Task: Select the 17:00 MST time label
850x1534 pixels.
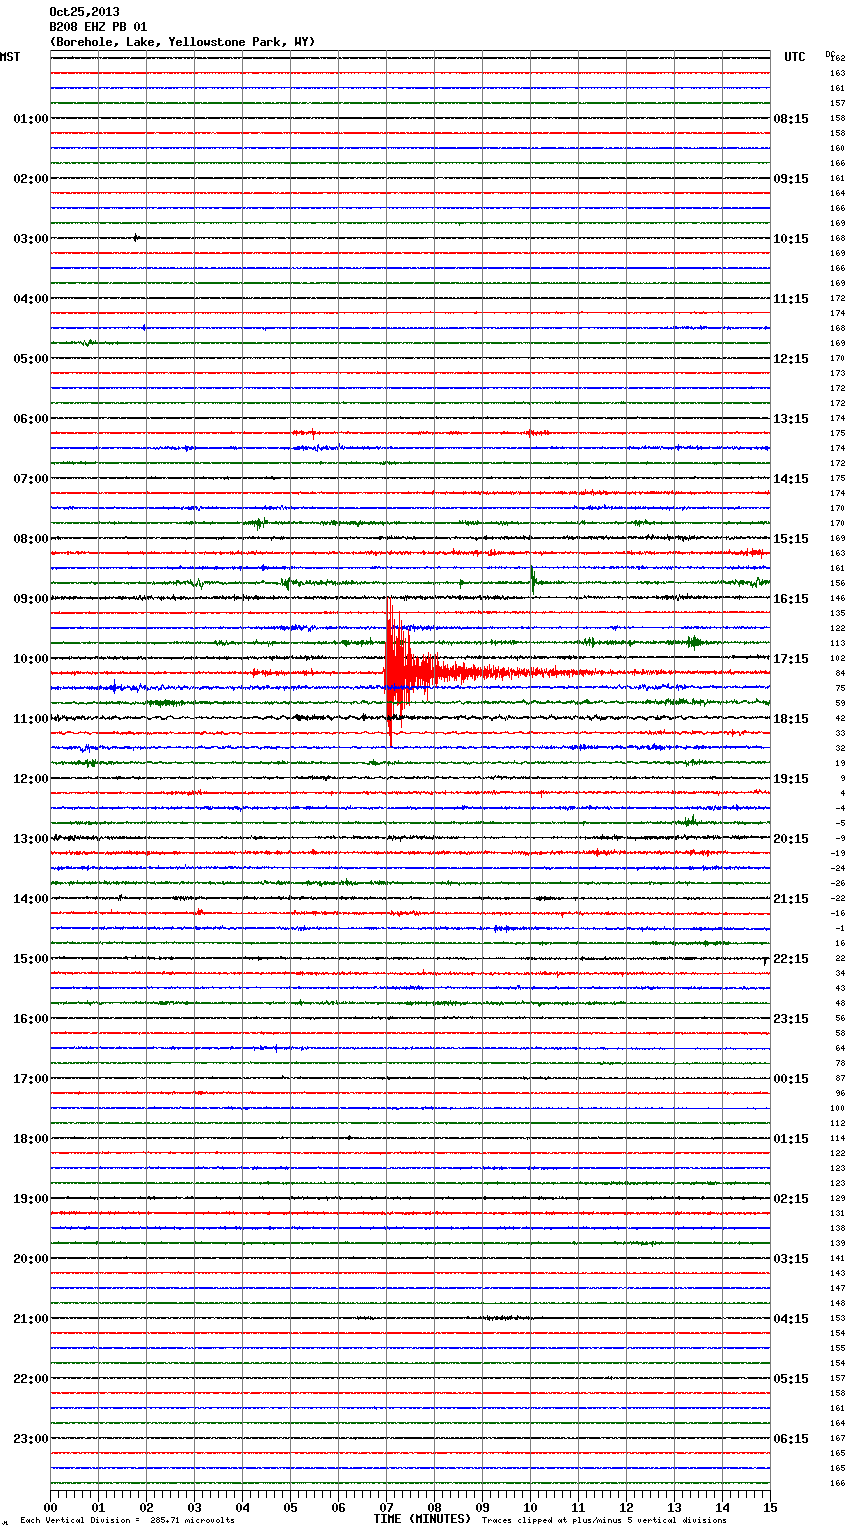Action: click(x=31, y=1079)
